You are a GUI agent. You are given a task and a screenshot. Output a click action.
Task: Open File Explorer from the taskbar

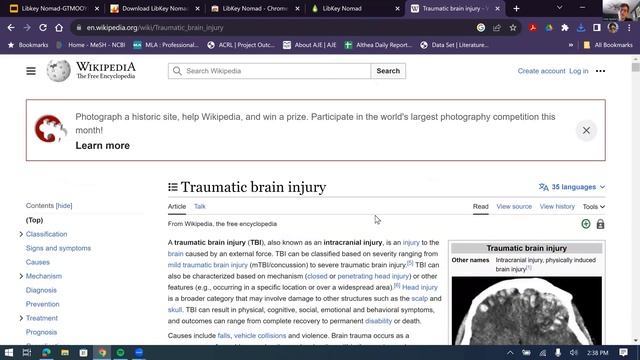[x=65, y=353]
